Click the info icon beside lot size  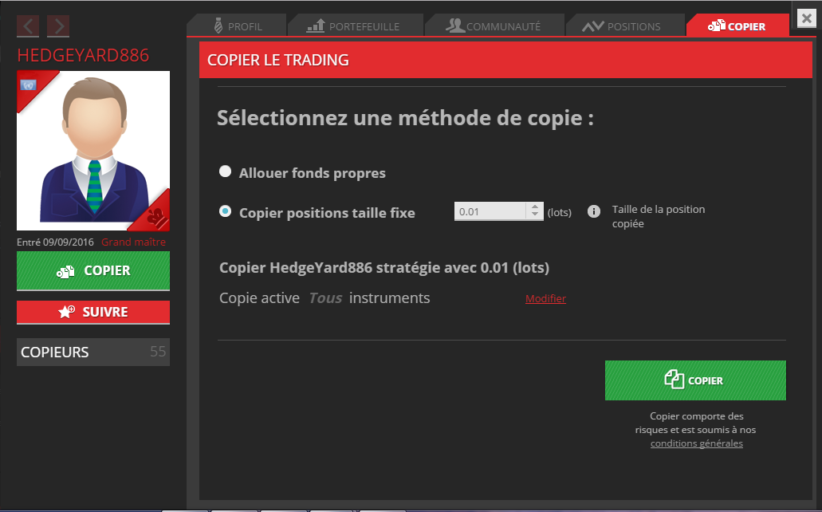point(593,211)
